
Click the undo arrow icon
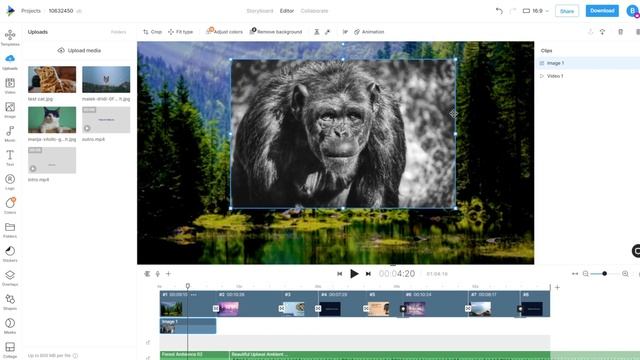point(499,11)
